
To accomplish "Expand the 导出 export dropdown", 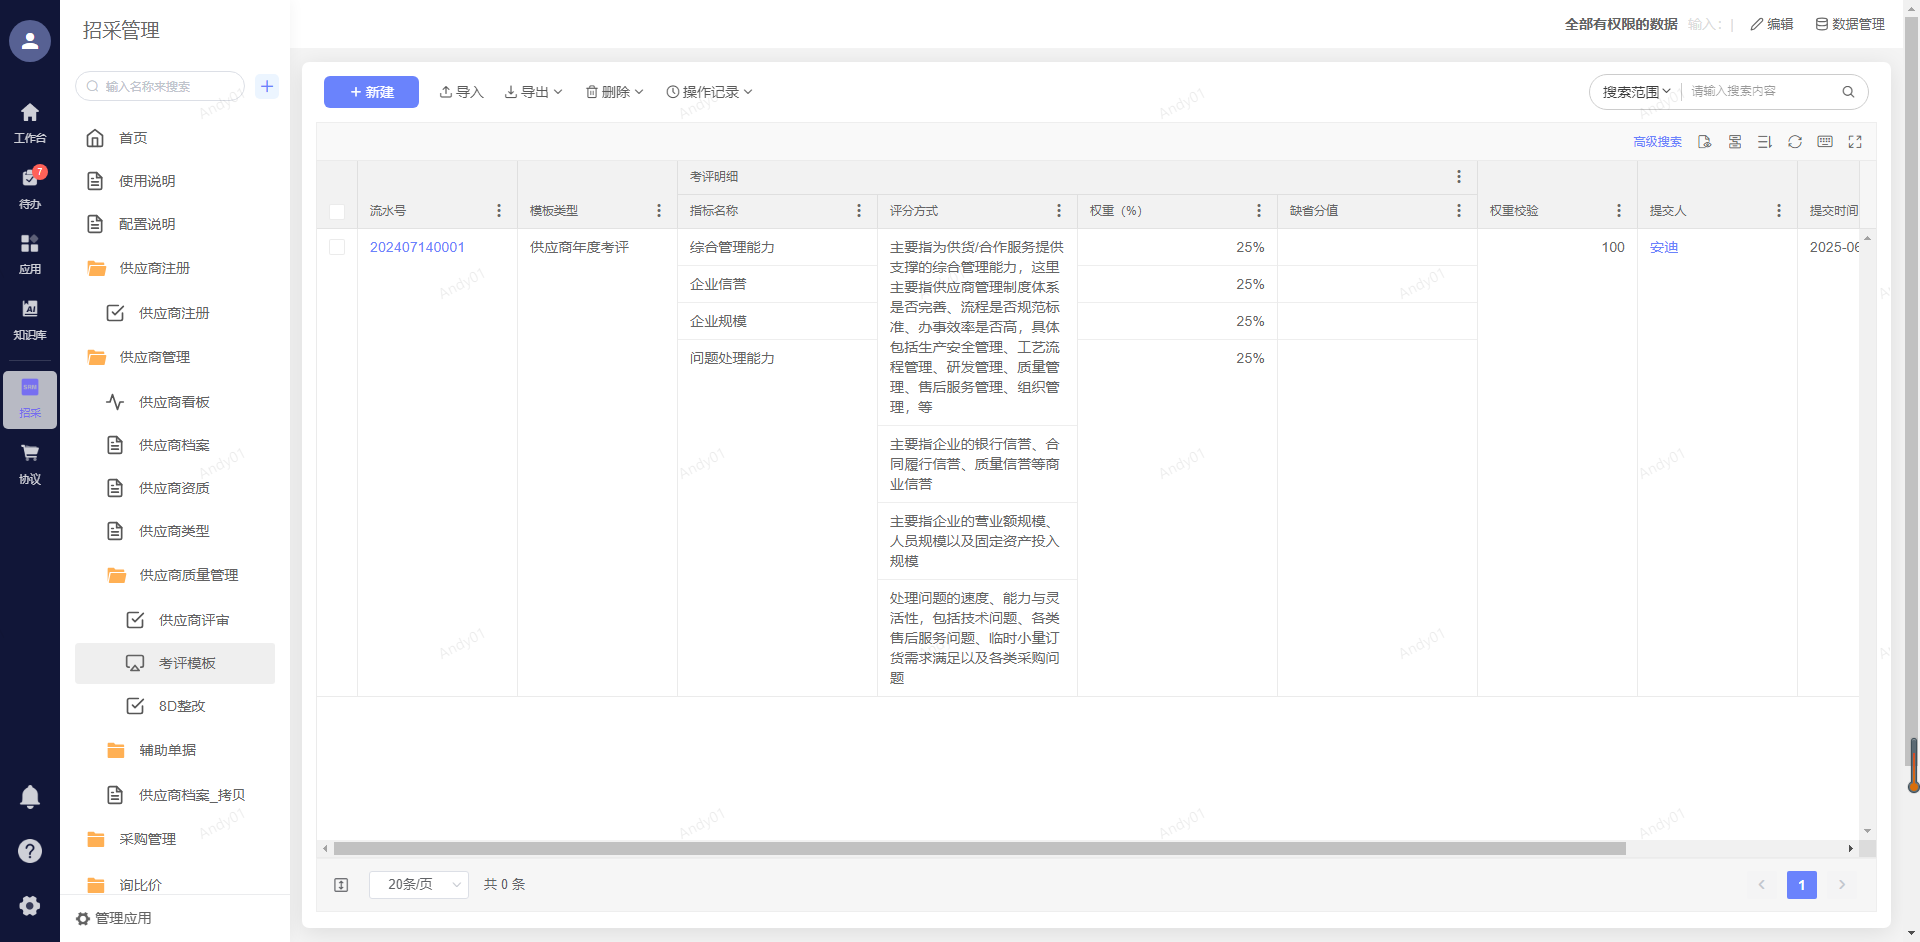I will point(534,92).
